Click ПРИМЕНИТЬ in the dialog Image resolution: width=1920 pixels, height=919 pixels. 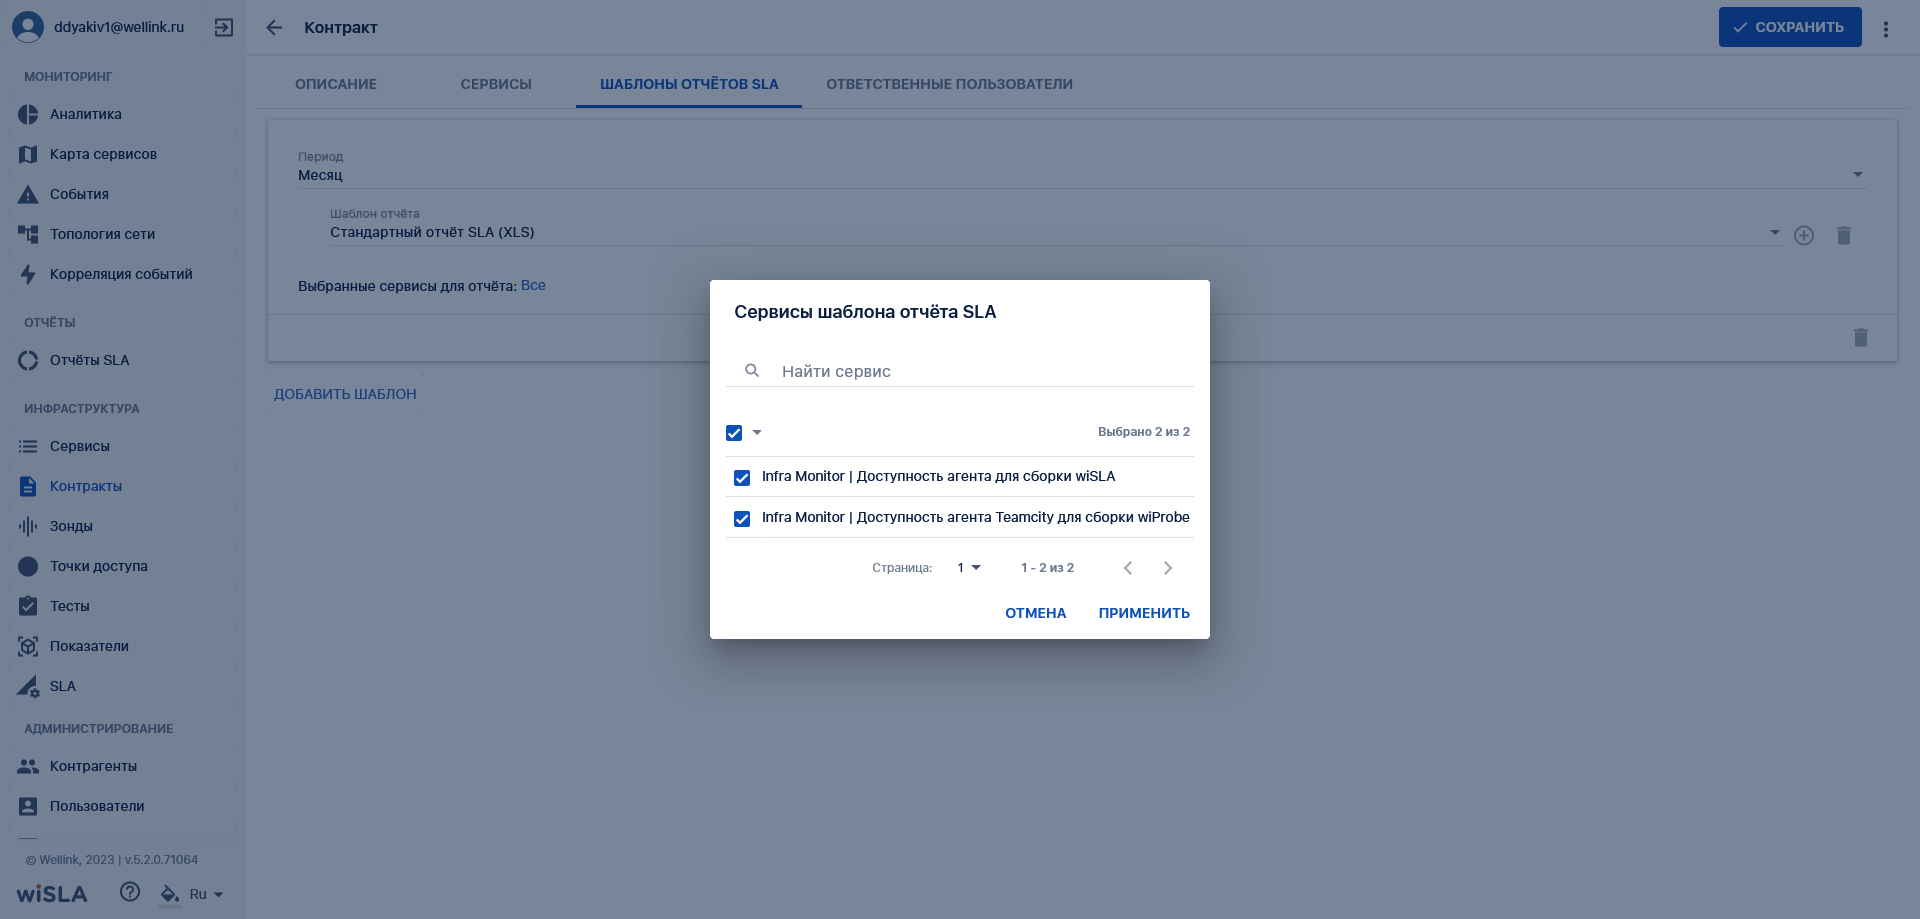click(x=1144, y=613)
